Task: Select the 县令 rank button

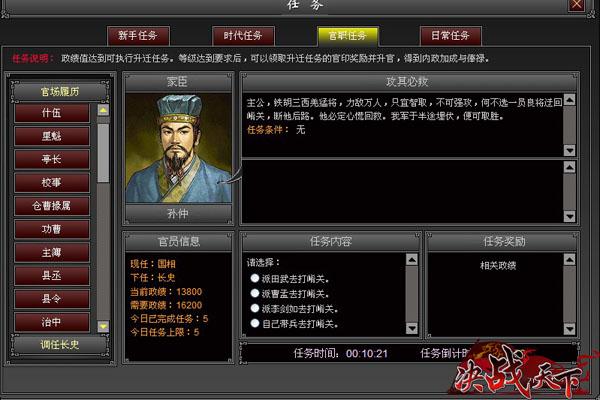Action: (52, 299)
